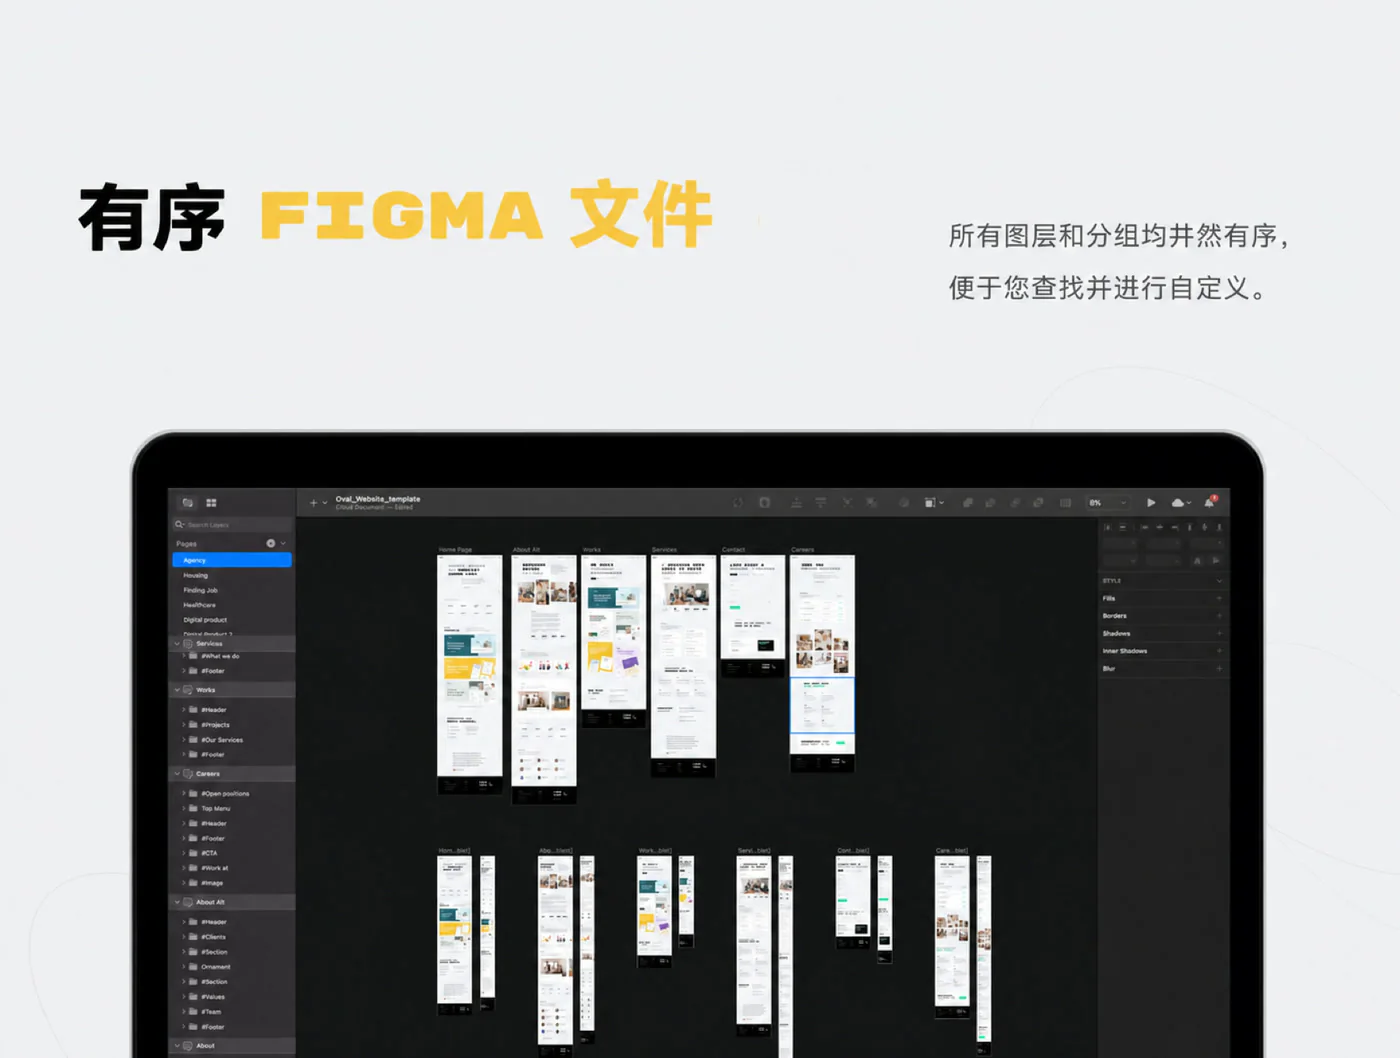Click the Preview play button
This screenshot has height=1058, width=1400.
[1151, 503]
